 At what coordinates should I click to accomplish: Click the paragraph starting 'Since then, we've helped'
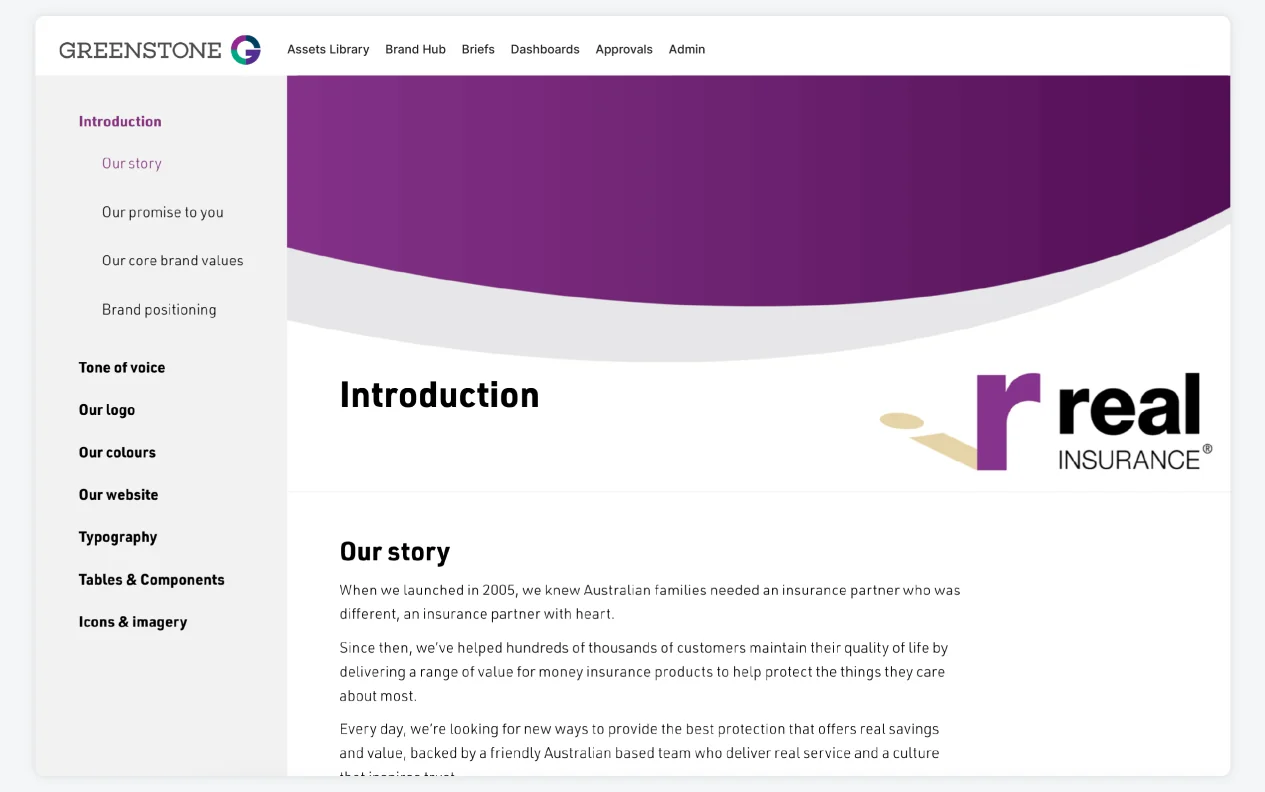tap(644, 672)
